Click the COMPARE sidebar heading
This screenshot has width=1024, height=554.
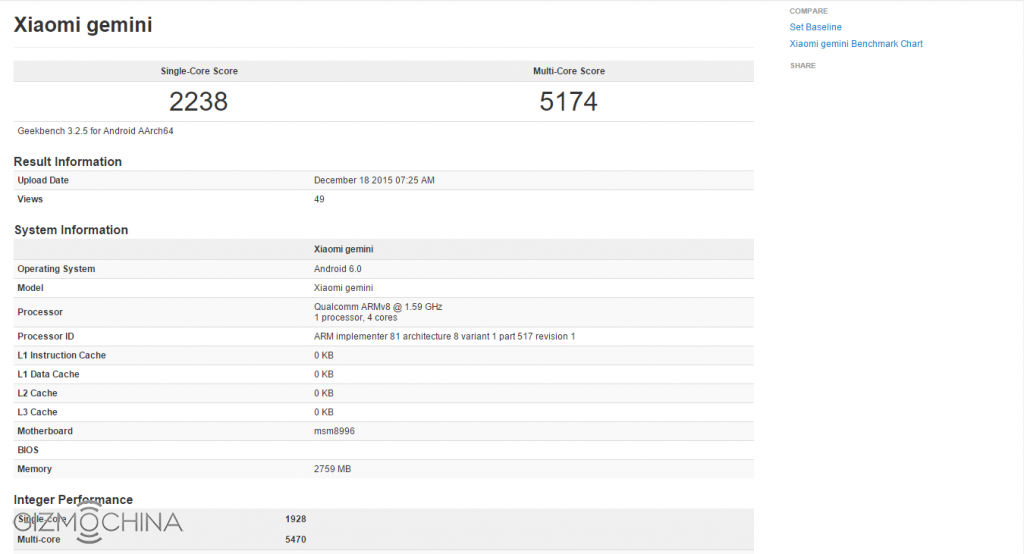click(808, 11)
